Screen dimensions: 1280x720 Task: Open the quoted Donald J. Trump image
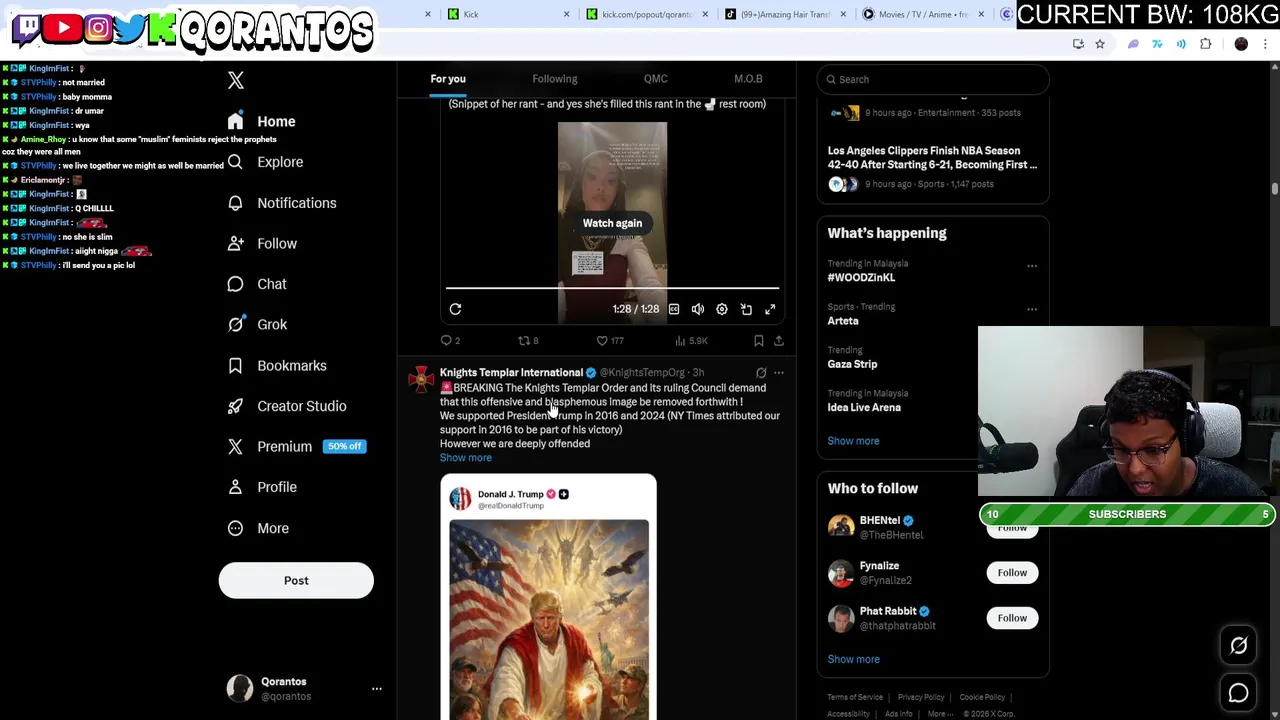coord(549,618)
